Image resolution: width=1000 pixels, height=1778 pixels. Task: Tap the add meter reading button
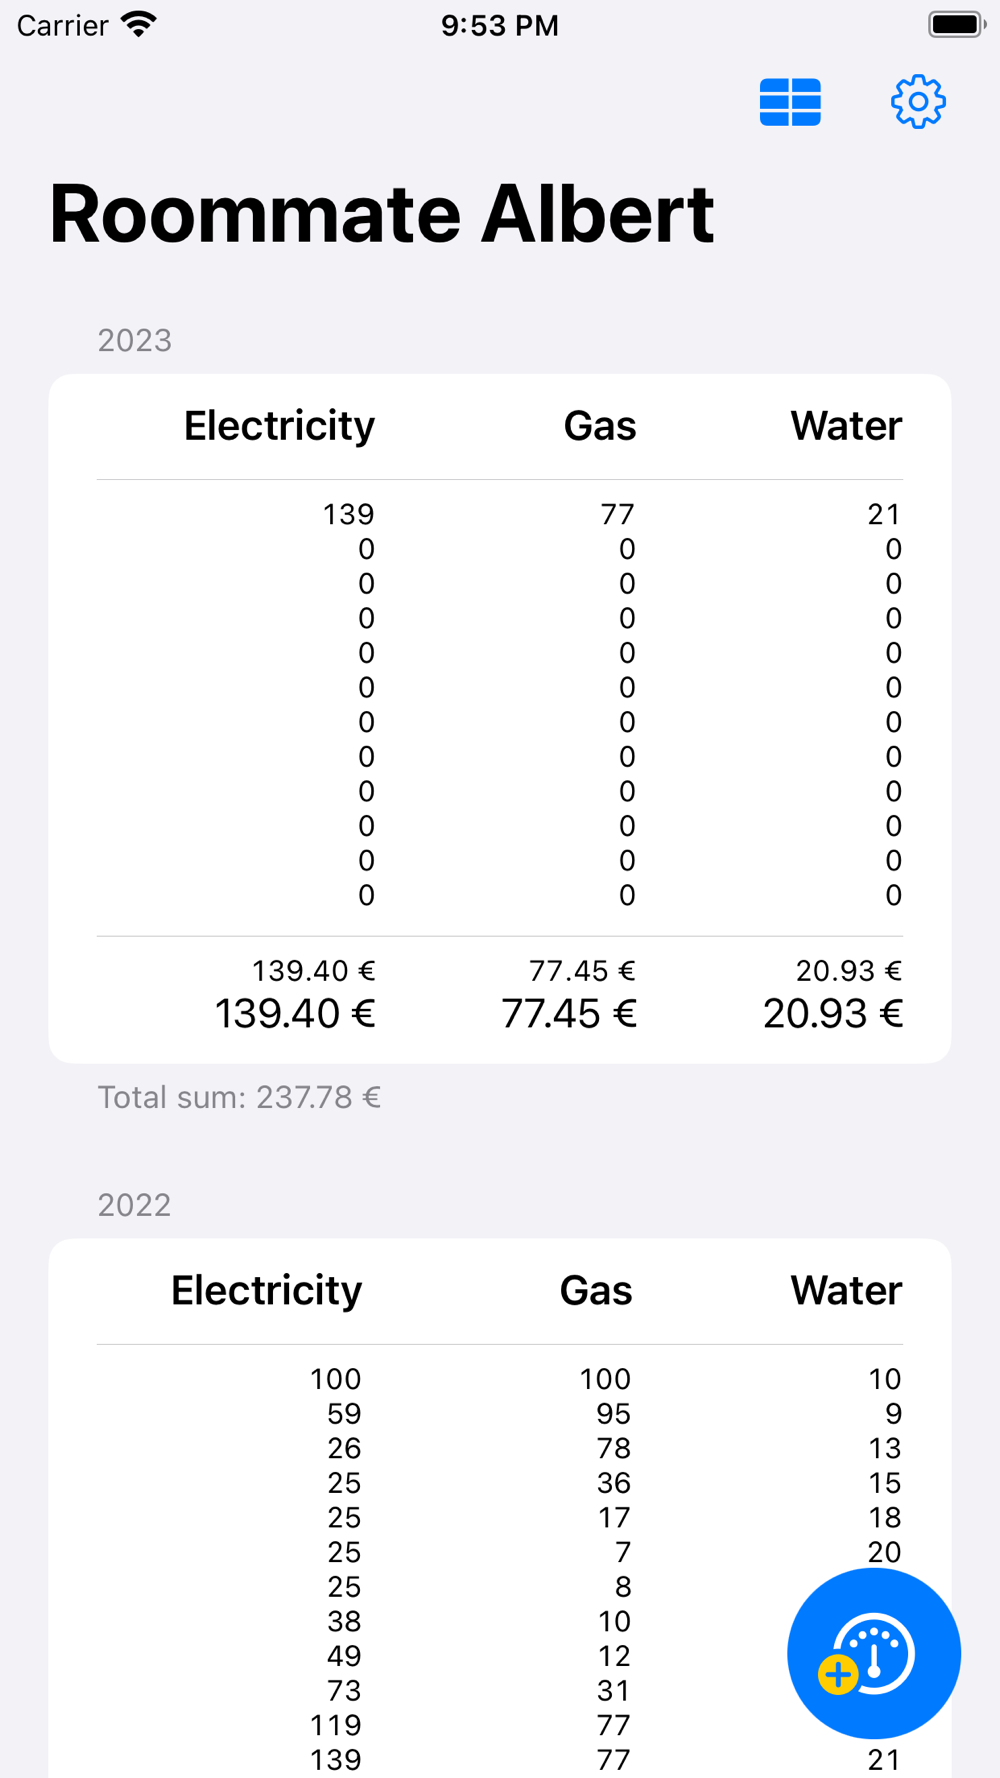[873, 1654]
